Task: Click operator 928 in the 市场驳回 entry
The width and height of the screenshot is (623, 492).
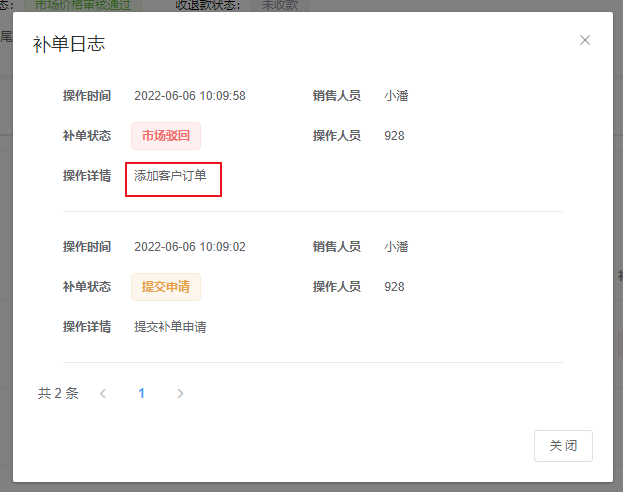Action: 394,136
